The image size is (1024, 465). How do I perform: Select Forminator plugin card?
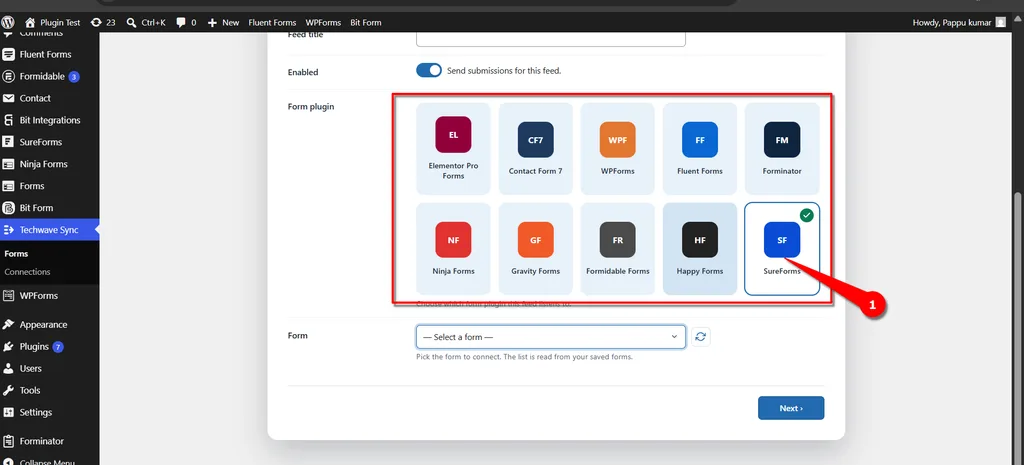pos(782,148)
